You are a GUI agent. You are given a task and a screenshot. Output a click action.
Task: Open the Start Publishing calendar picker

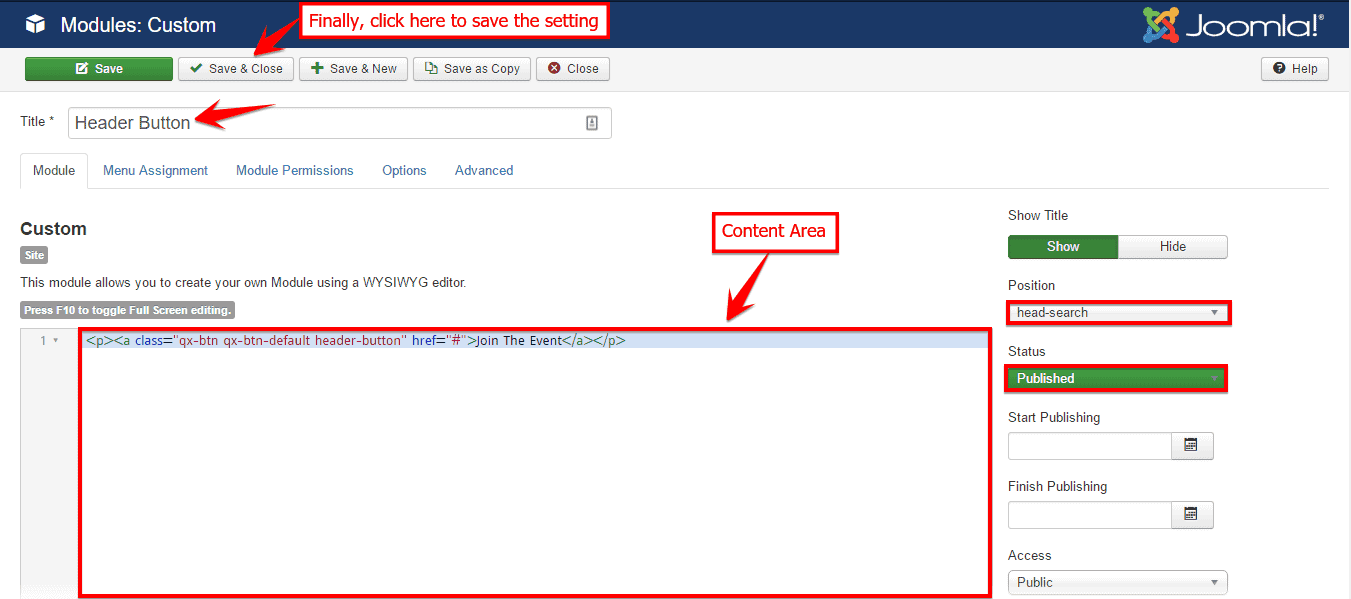[x=1191, y=446]
